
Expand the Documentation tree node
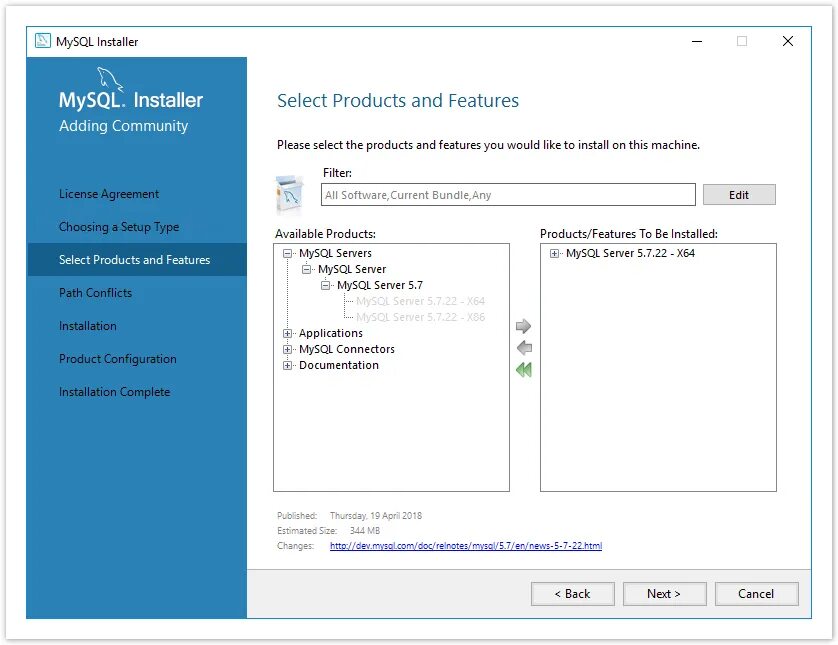[x=288, y=366]
